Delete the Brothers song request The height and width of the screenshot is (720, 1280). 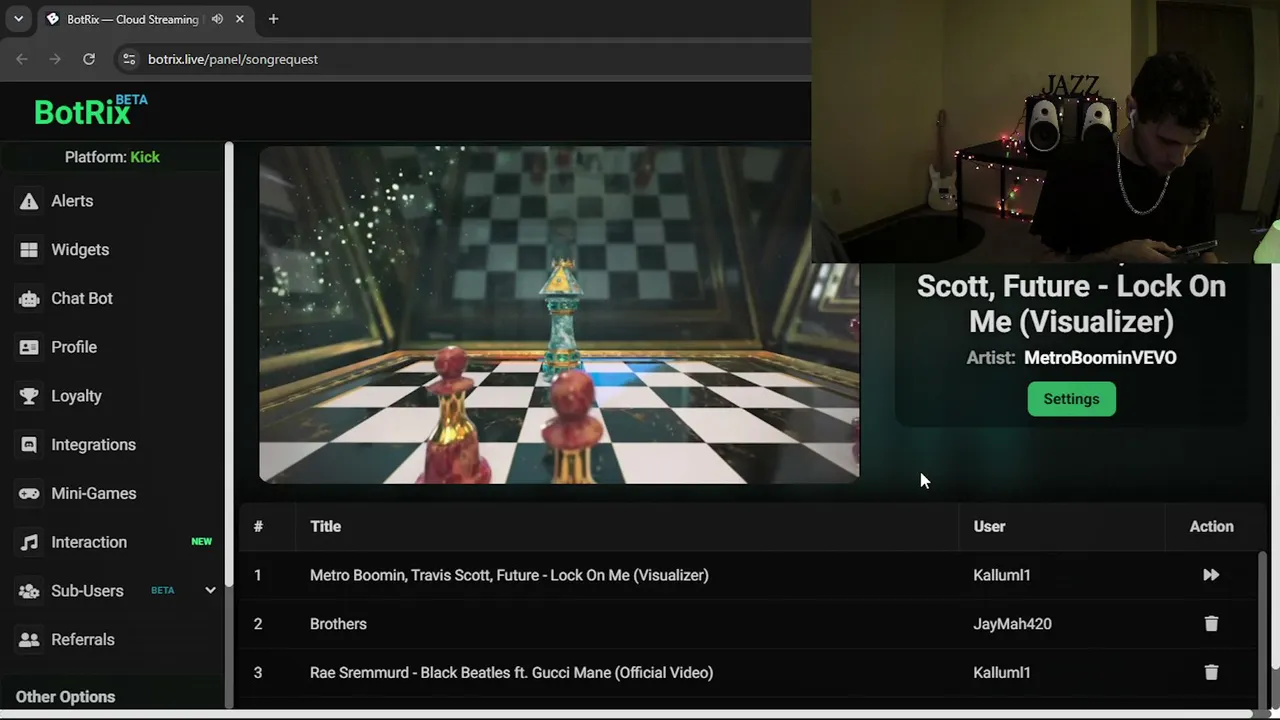point(1211,624)
